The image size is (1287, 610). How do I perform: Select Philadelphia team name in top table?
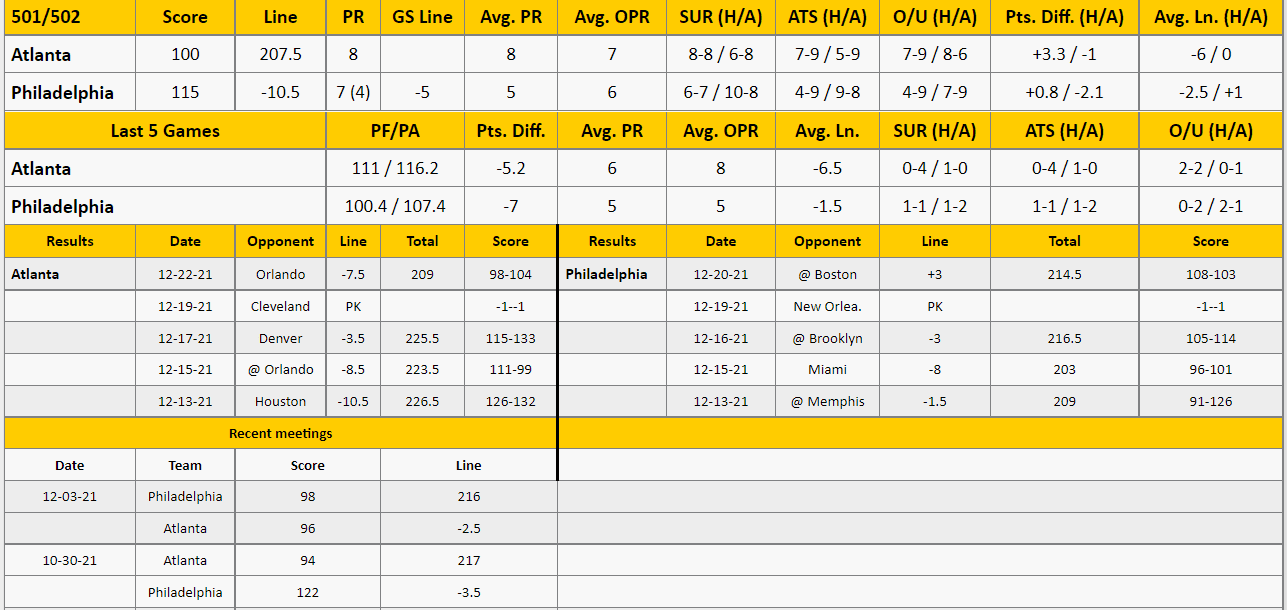tap(62, 93)
